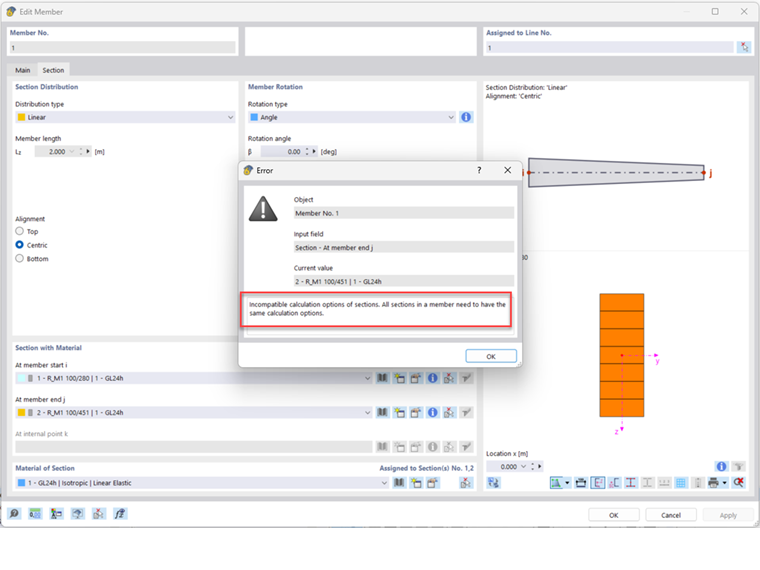
Task: Open the print options dropdown arrow
Action: point(725,483)
